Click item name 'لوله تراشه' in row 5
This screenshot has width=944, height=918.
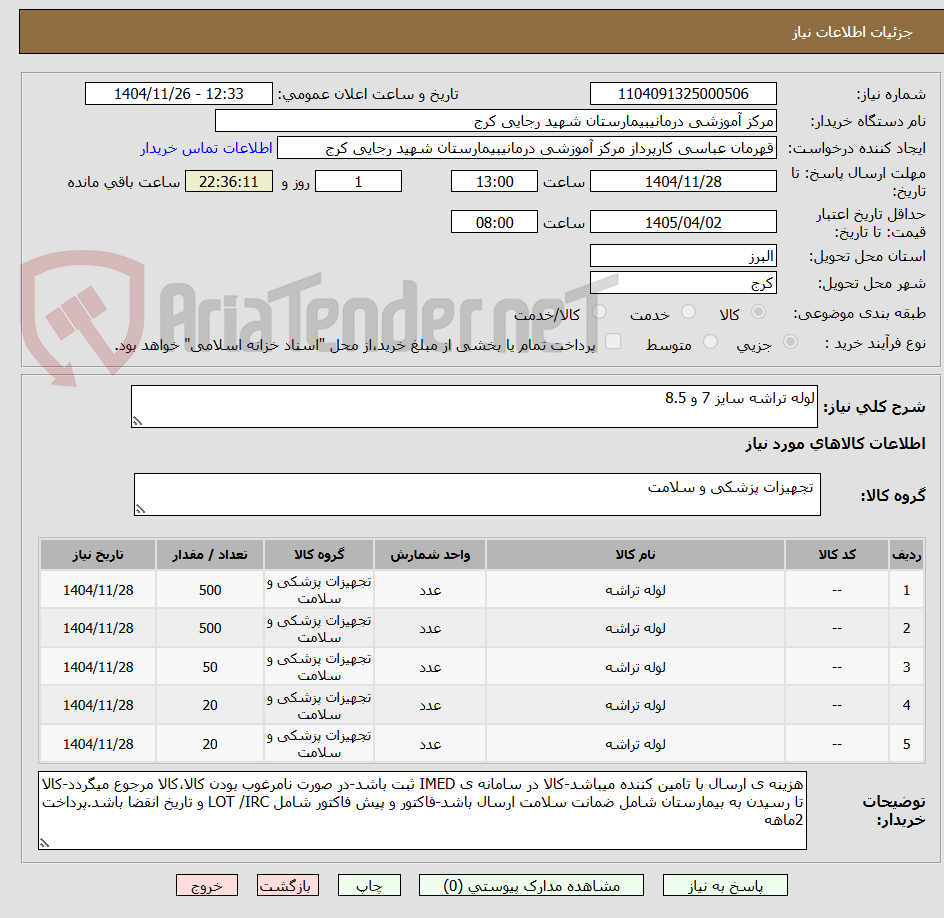point(635,745)
